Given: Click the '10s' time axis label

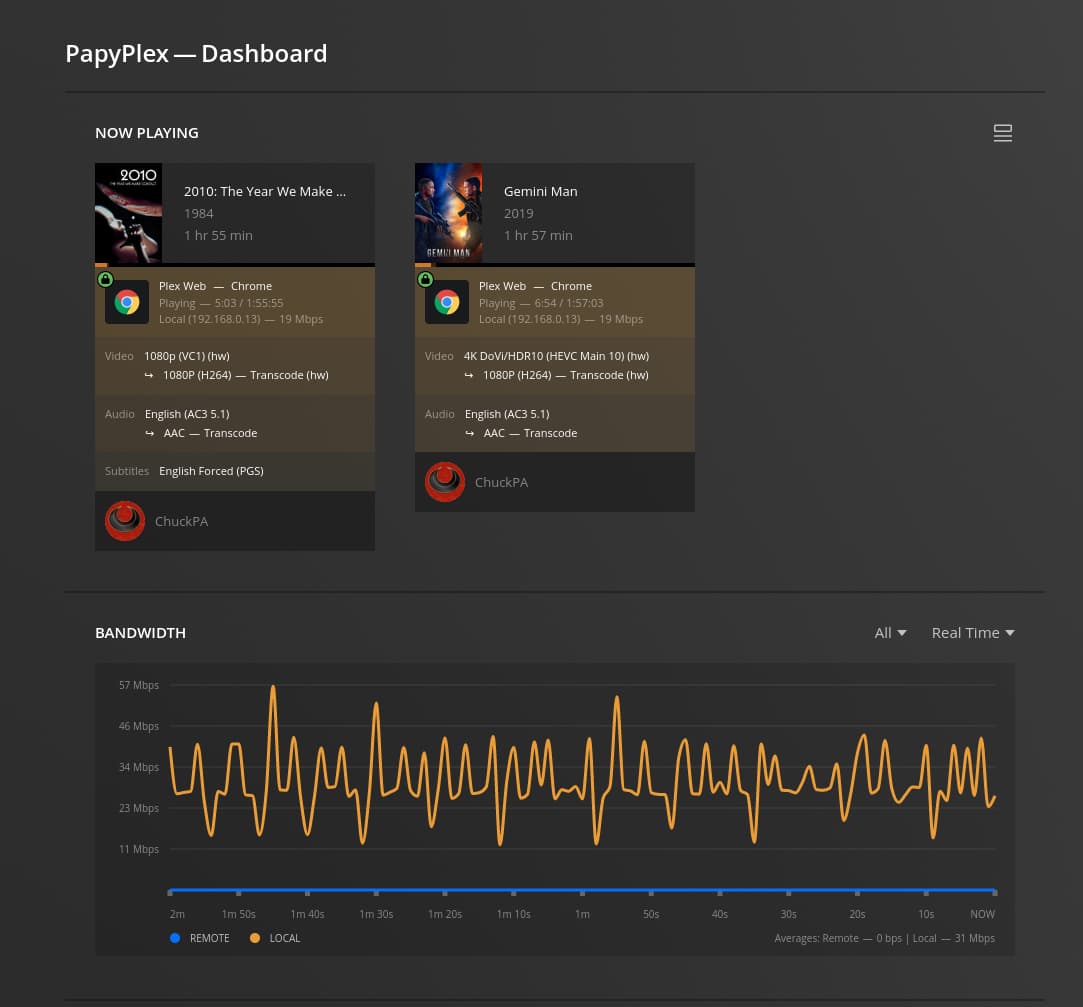Looking at the screenshot, I should pos(926,914).
